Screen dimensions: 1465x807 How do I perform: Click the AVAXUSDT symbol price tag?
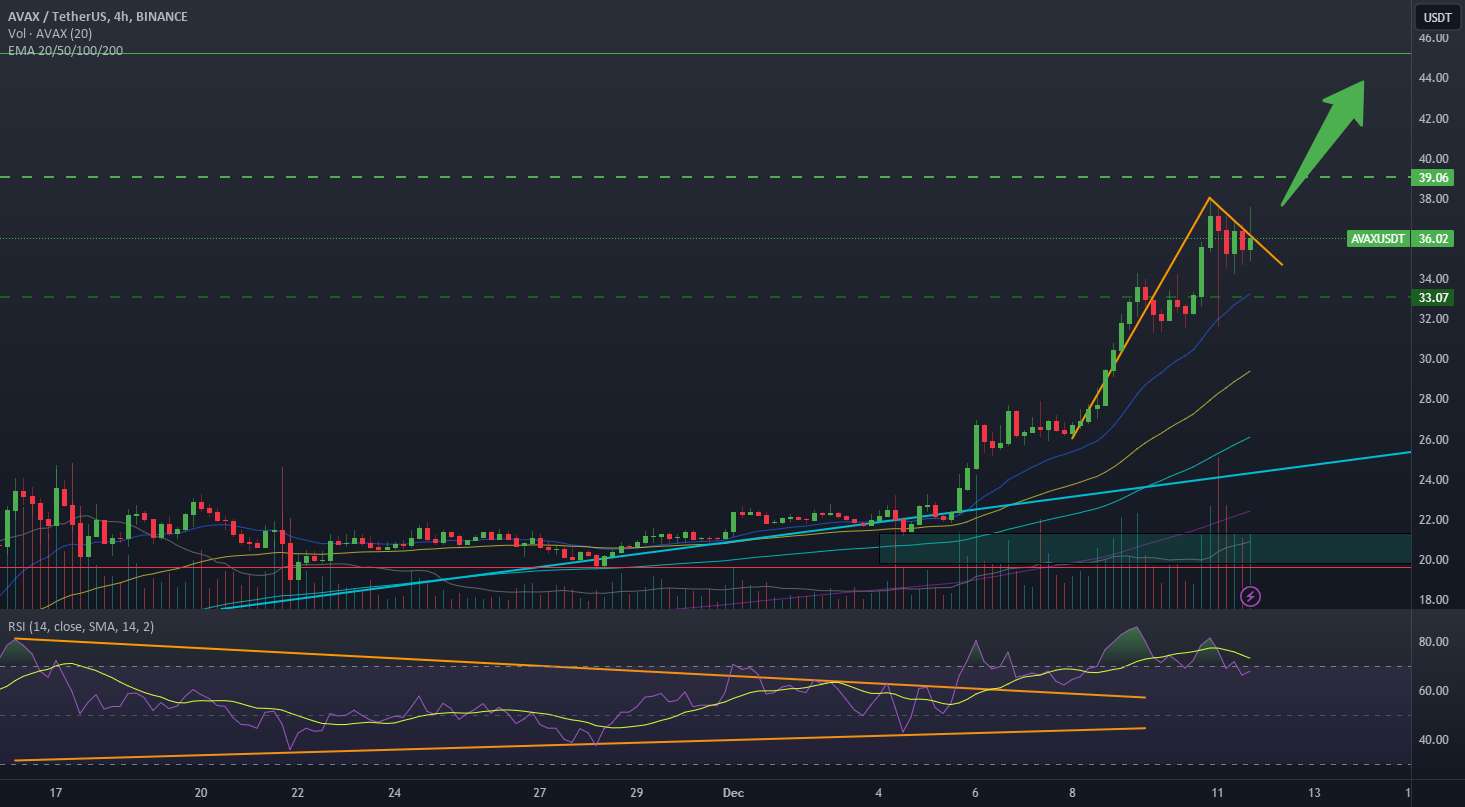coord(1378,239)
